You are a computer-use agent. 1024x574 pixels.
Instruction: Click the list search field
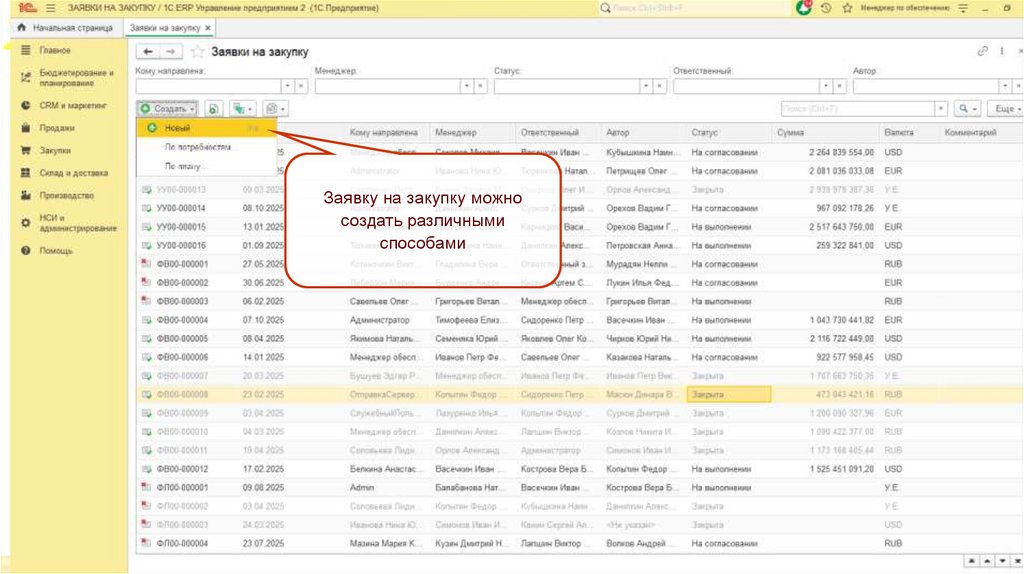coord(857,108)
